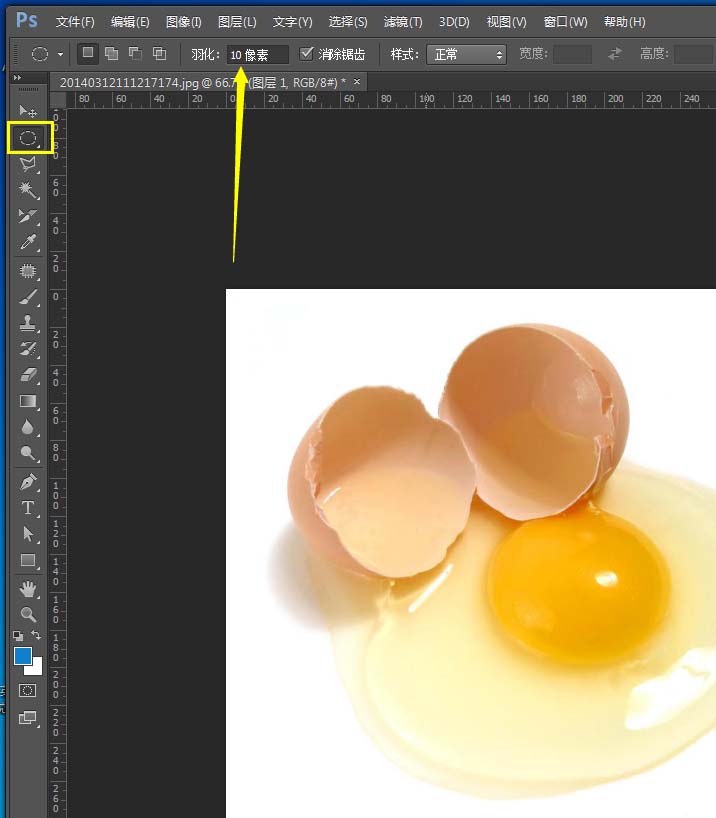
Task: Choose the Eyedropper tool
Action: (x=28, y=243)
